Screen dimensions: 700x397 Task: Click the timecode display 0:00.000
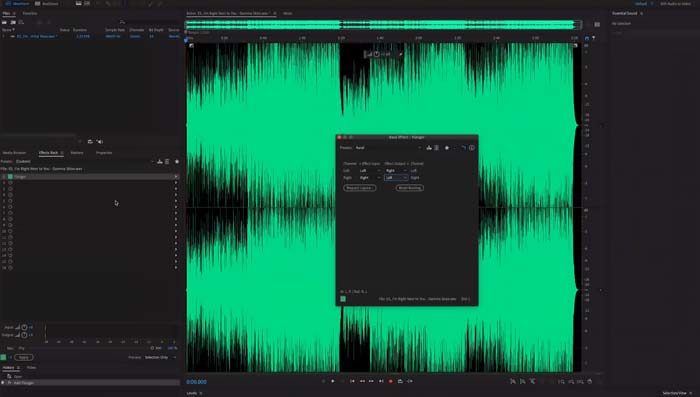coord(196,382)
